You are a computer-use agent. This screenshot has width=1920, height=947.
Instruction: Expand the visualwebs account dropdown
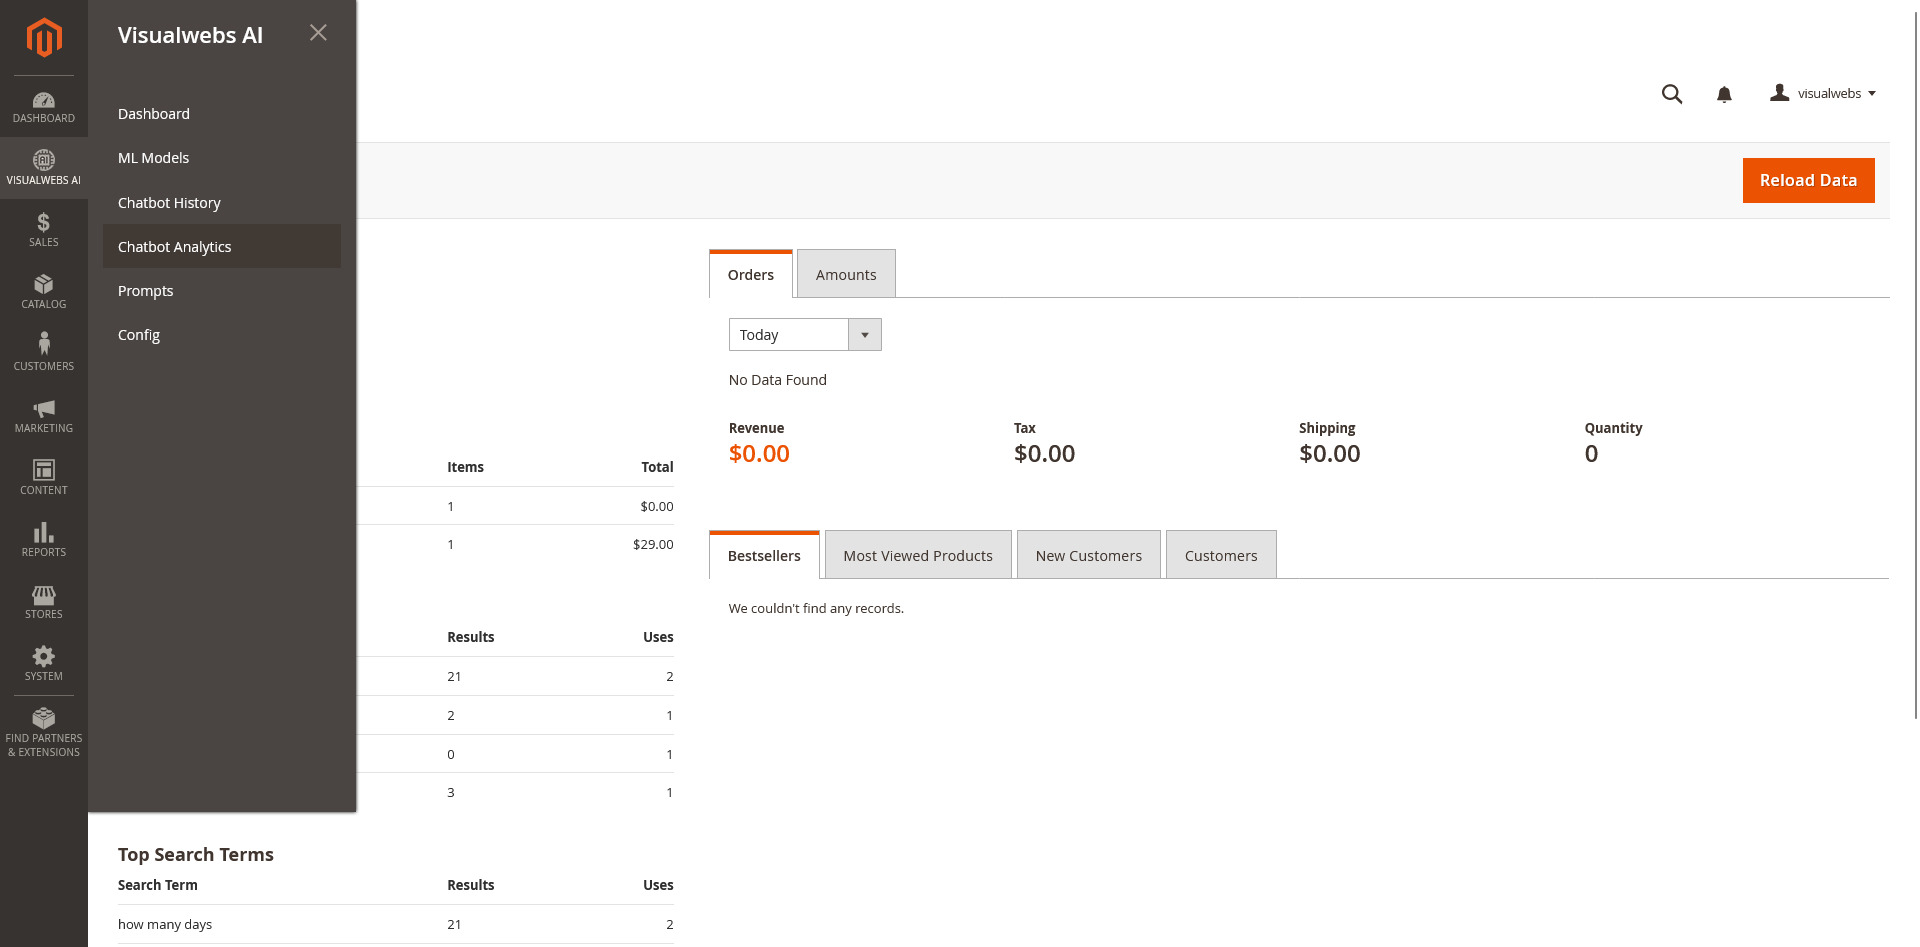click(x=1823, y=93)
